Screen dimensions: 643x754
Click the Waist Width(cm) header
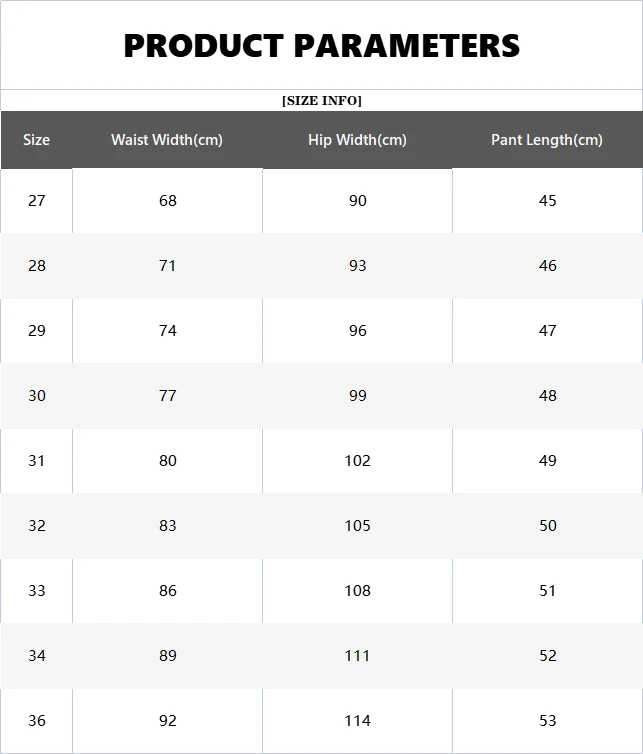click(167, 140)
